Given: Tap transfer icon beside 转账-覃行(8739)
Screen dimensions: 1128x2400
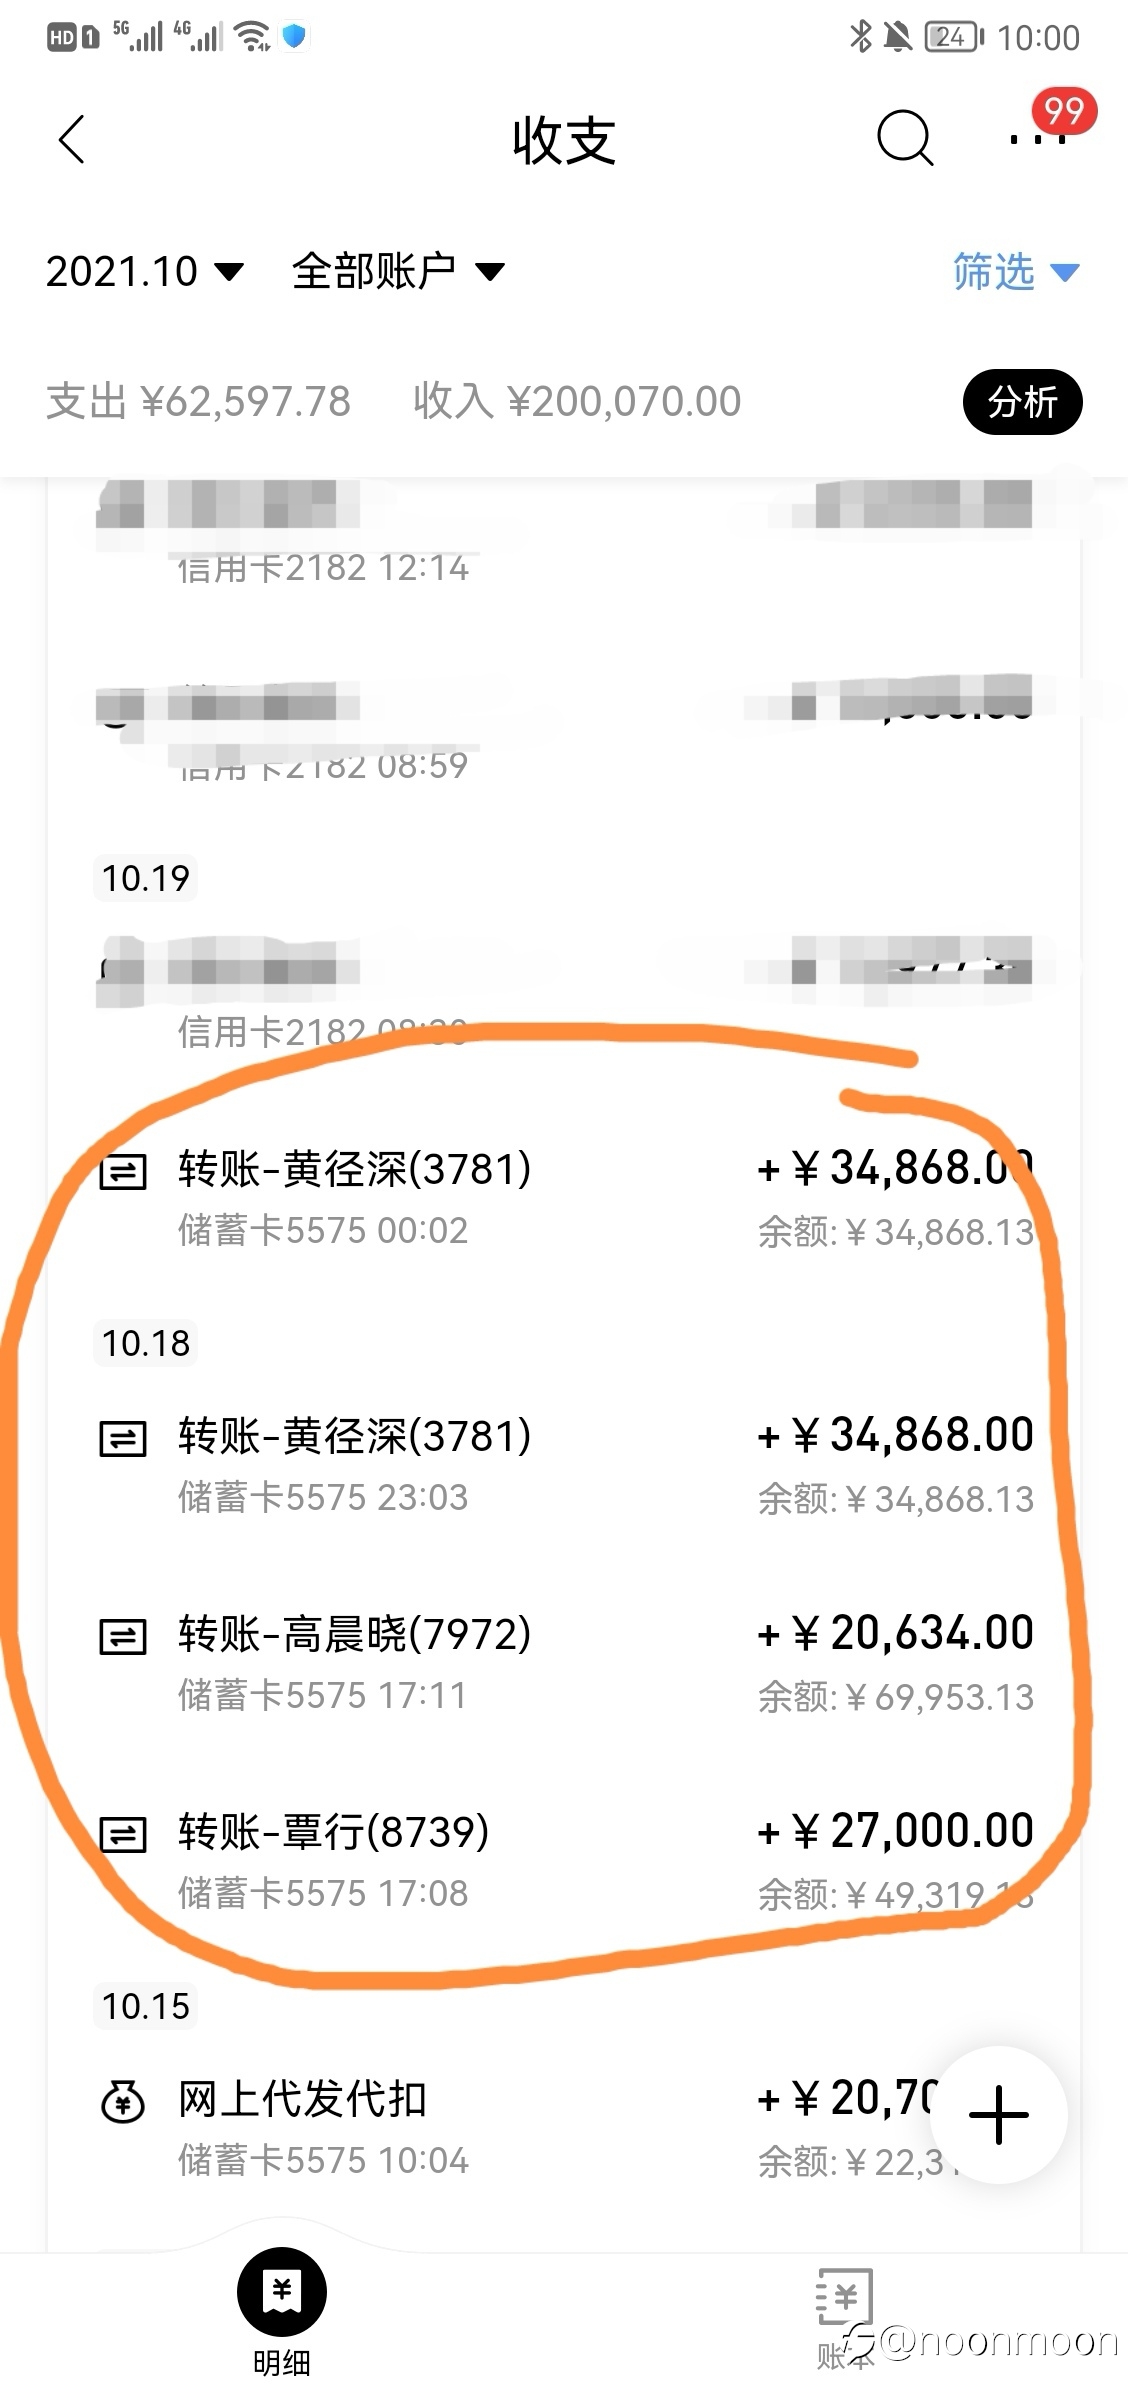Looking at the screenshot, I should pyautogui.click(x=123, y=1835).
